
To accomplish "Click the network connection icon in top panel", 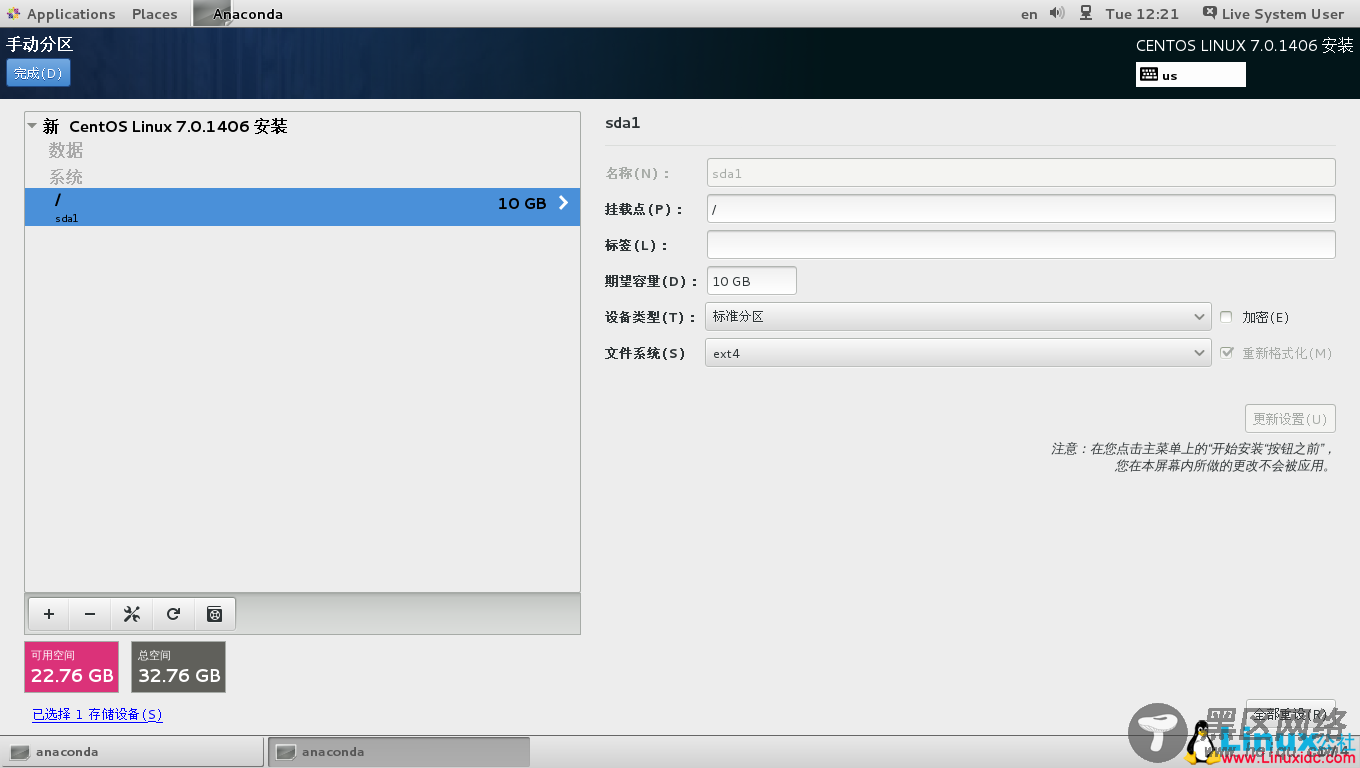I will 1086,13.
